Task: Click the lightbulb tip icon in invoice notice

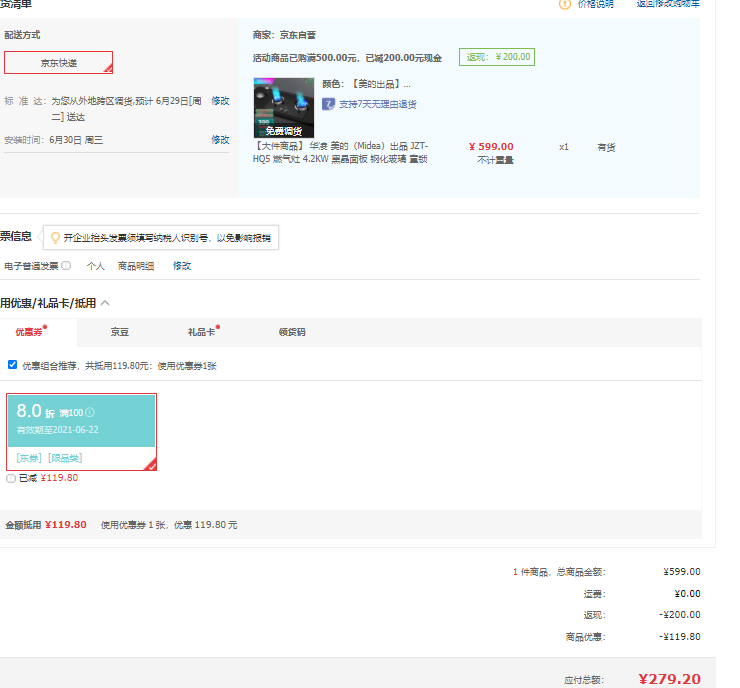Action: pyautogui.click(x=55, y=238)
